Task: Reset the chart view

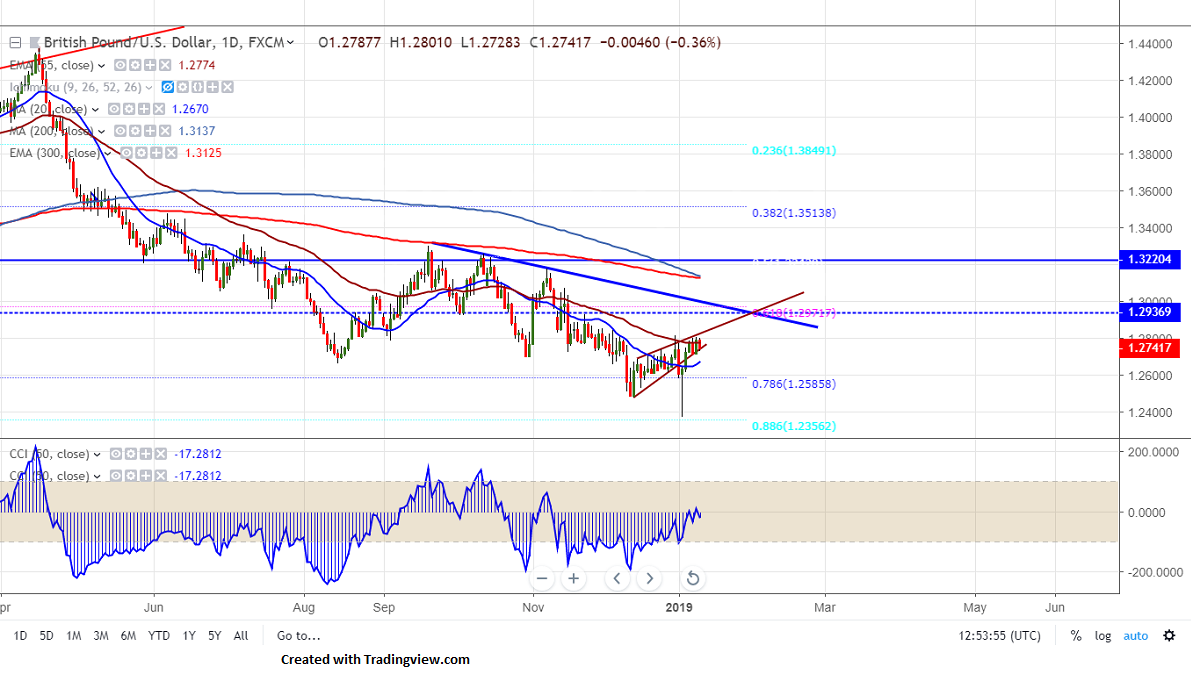Action: point(693,579)
